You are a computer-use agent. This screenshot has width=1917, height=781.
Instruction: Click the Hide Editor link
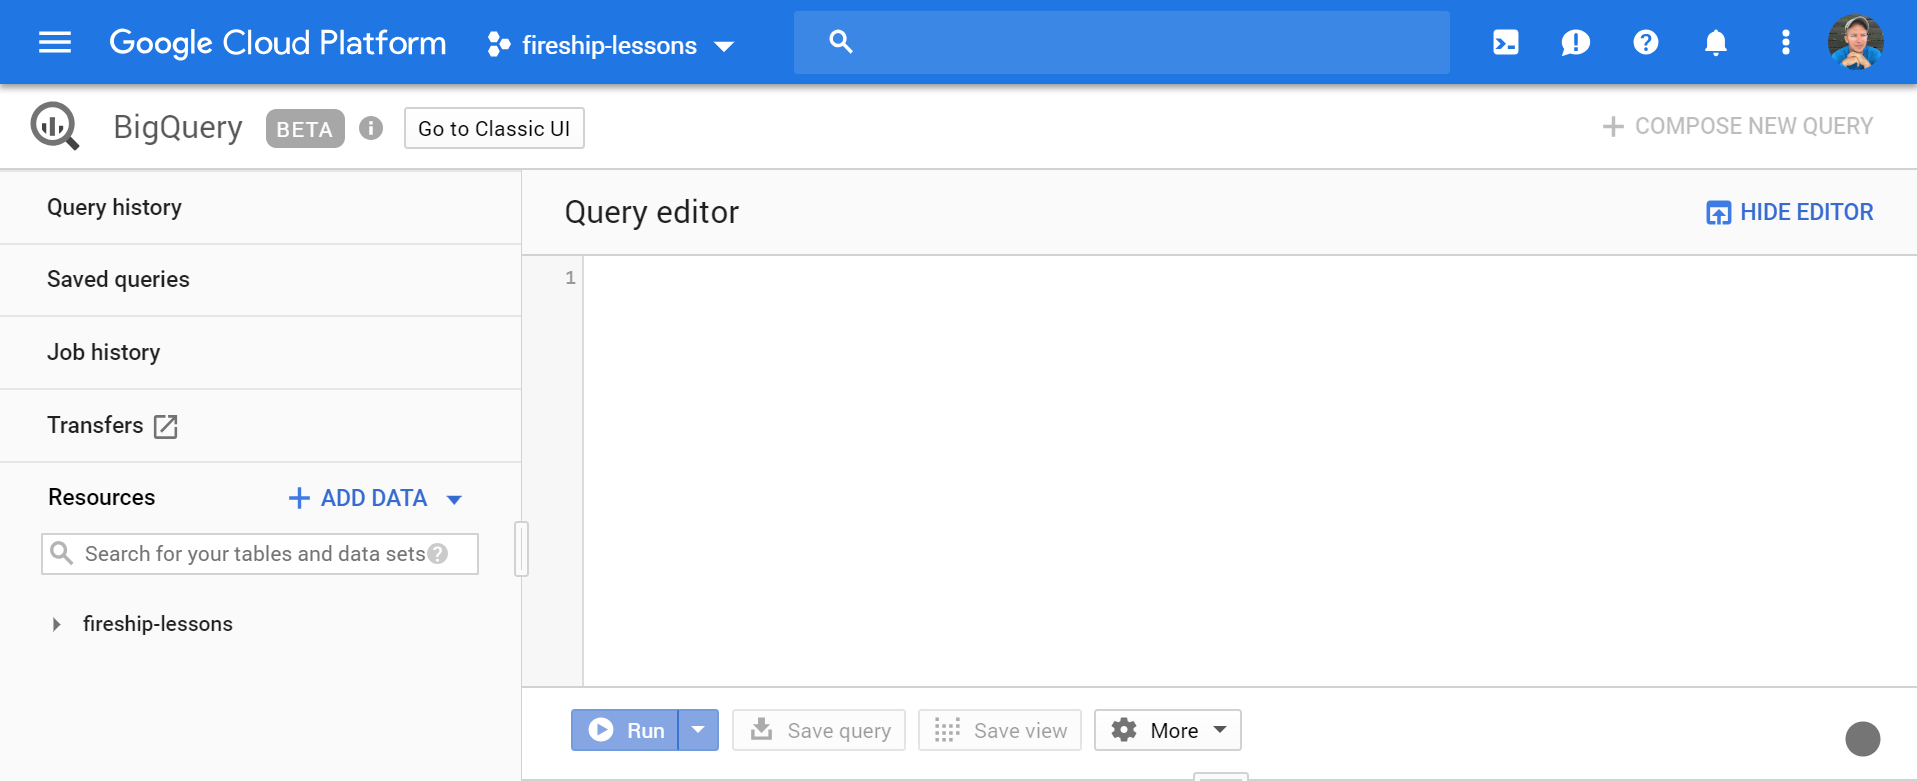[1789, 212]
